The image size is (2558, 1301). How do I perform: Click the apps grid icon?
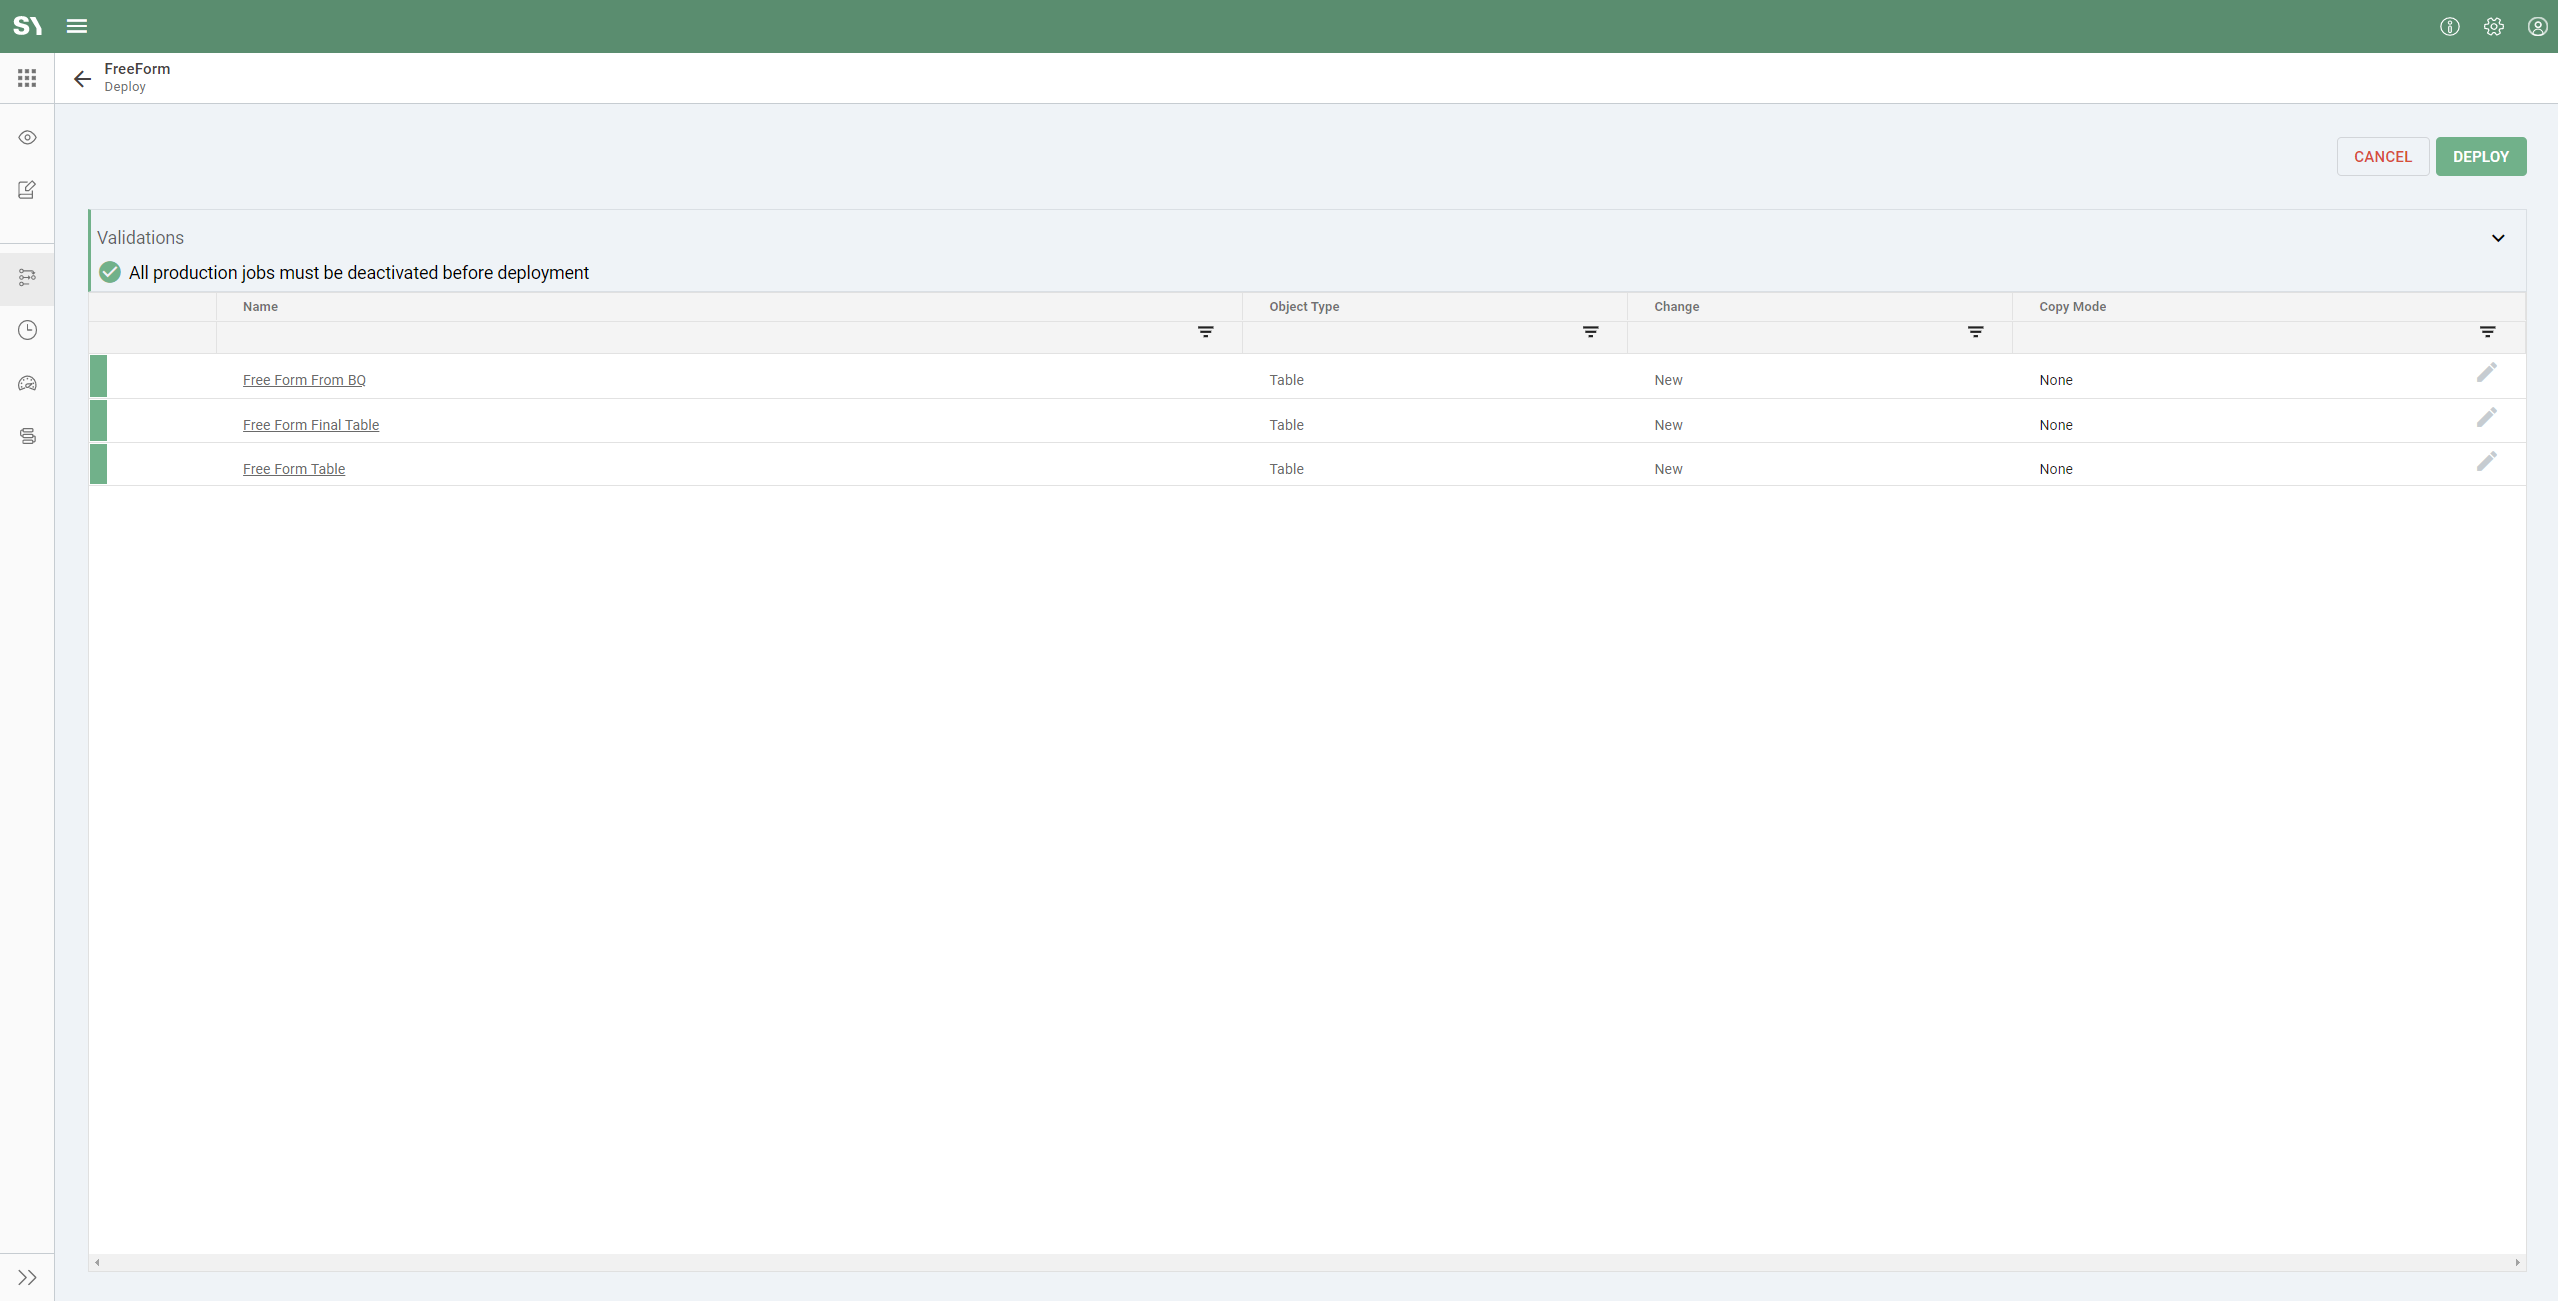pos(27,78)
